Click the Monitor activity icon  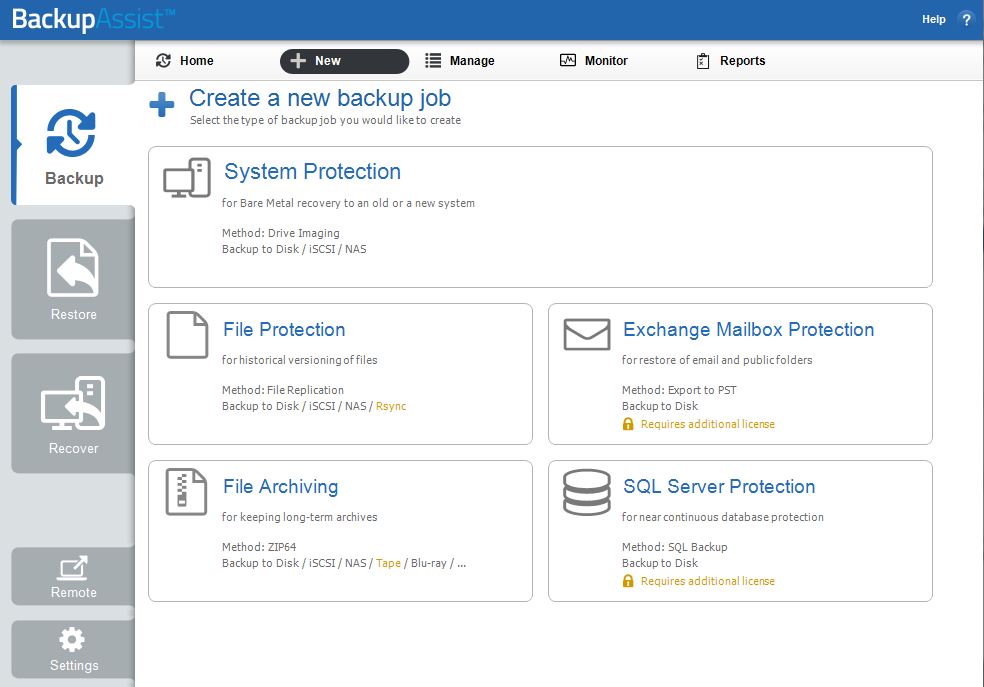568,60
